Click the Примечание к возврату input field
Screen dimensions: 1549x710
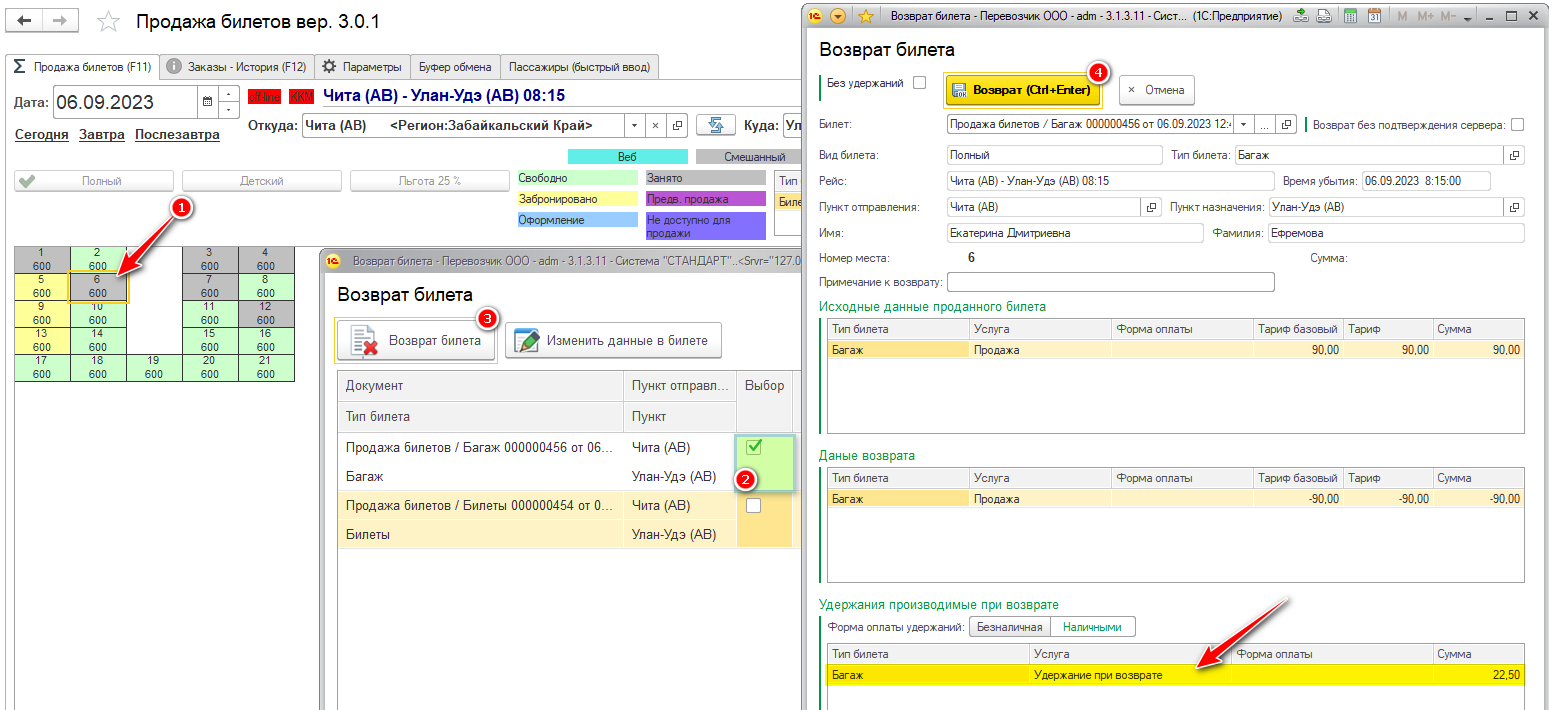click(x=1103, y=282)
